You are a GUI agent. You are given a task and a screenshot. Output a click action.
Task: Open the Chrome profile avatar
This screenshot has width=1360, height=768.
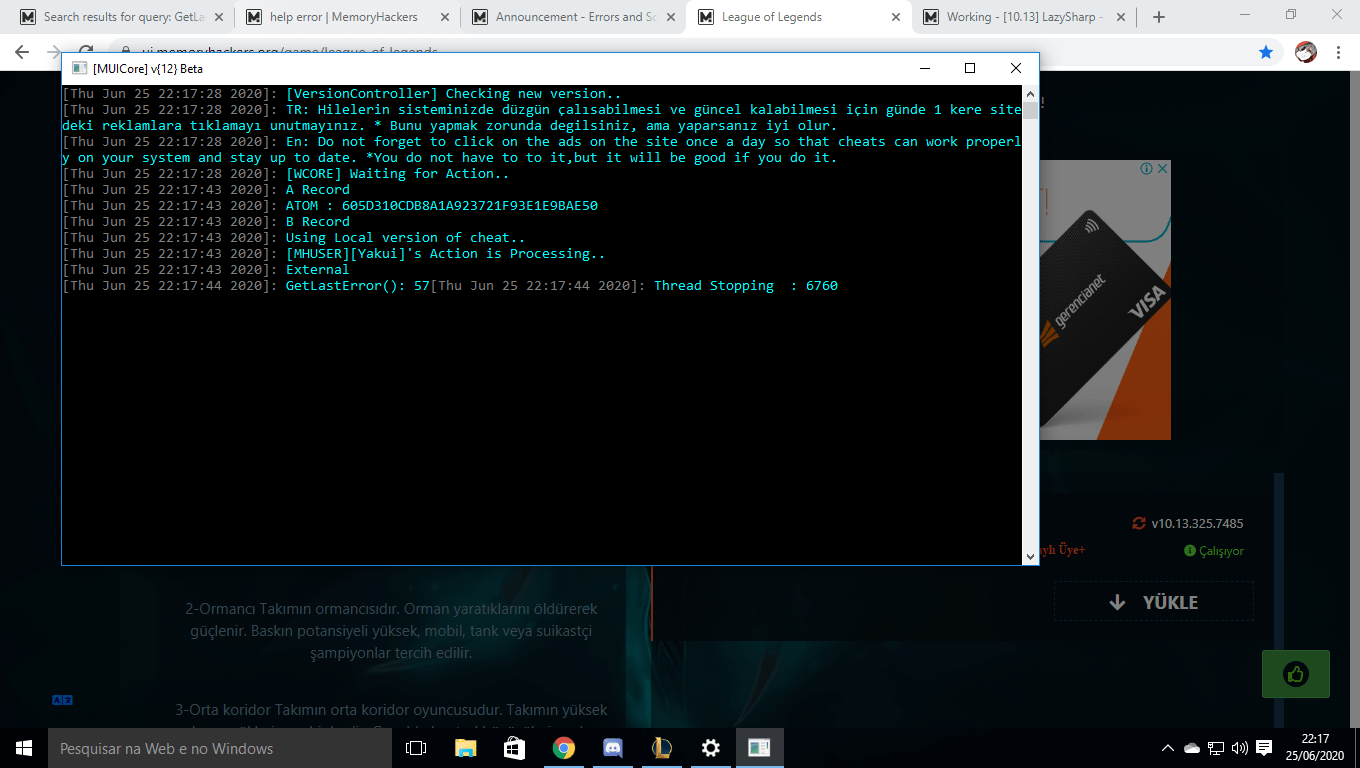pos(1305,52)
